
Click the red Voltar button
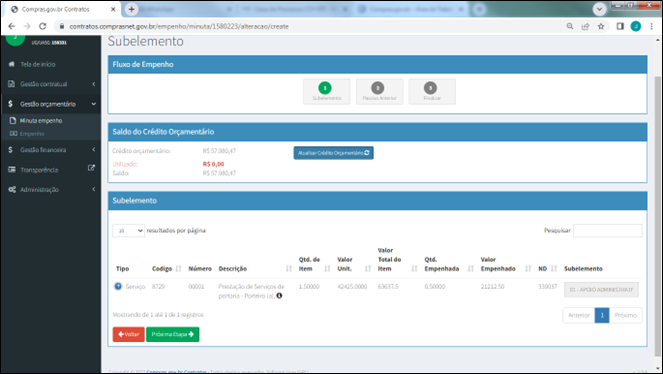click(x=129, y=334)
